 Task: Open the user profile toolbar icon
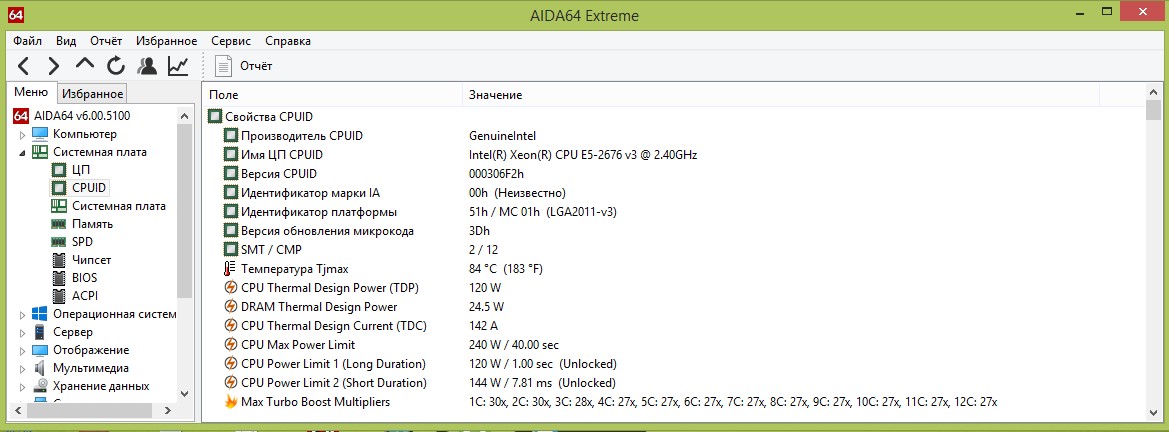click(147, 66)
